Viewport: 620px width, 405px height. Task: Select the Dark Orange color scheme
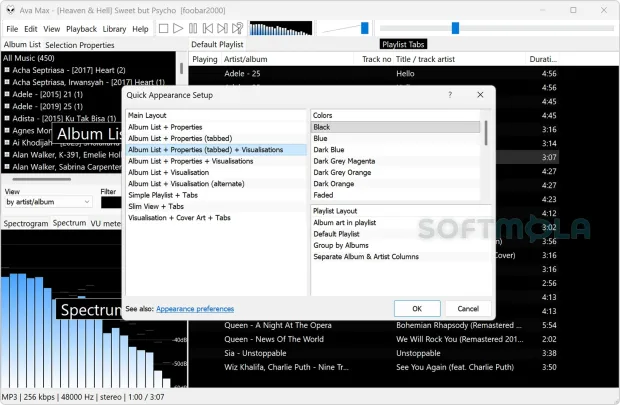tap(396, 184)
